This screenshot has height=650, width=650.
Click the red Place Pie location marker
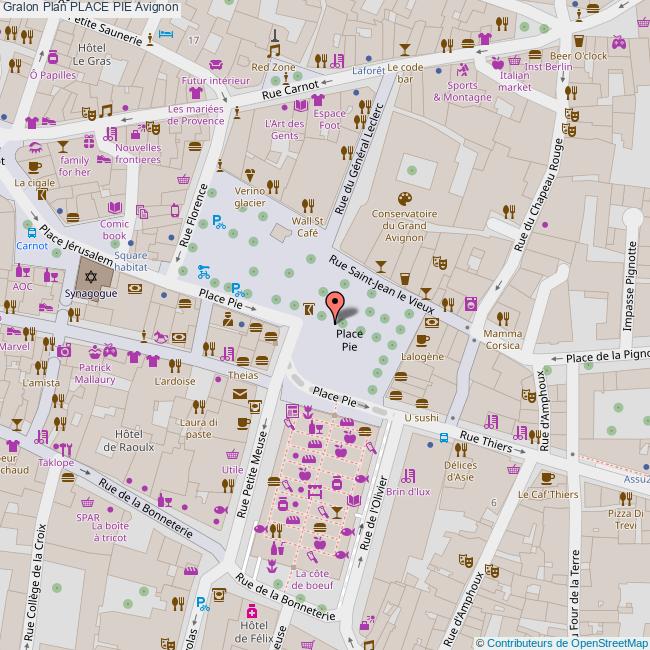pos(336,303)
